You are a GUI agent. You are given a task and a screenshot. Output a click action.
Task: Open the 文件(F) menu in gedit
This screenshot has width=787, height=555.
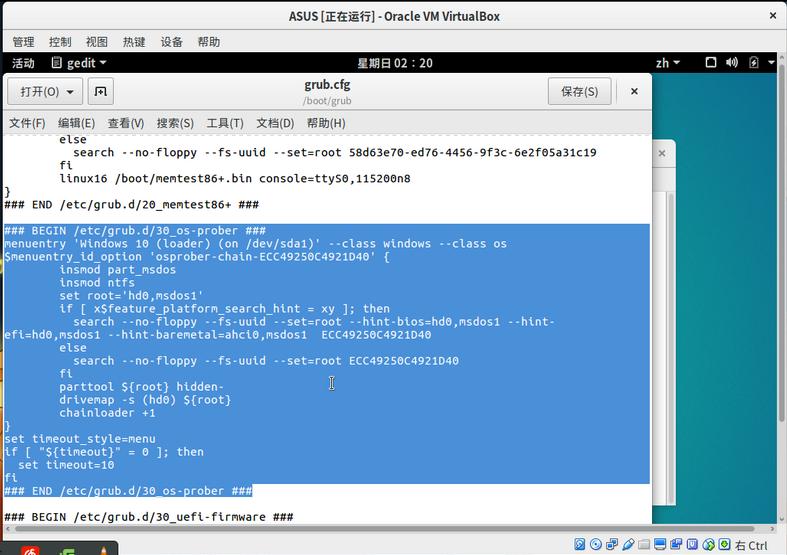pos(27,123)
